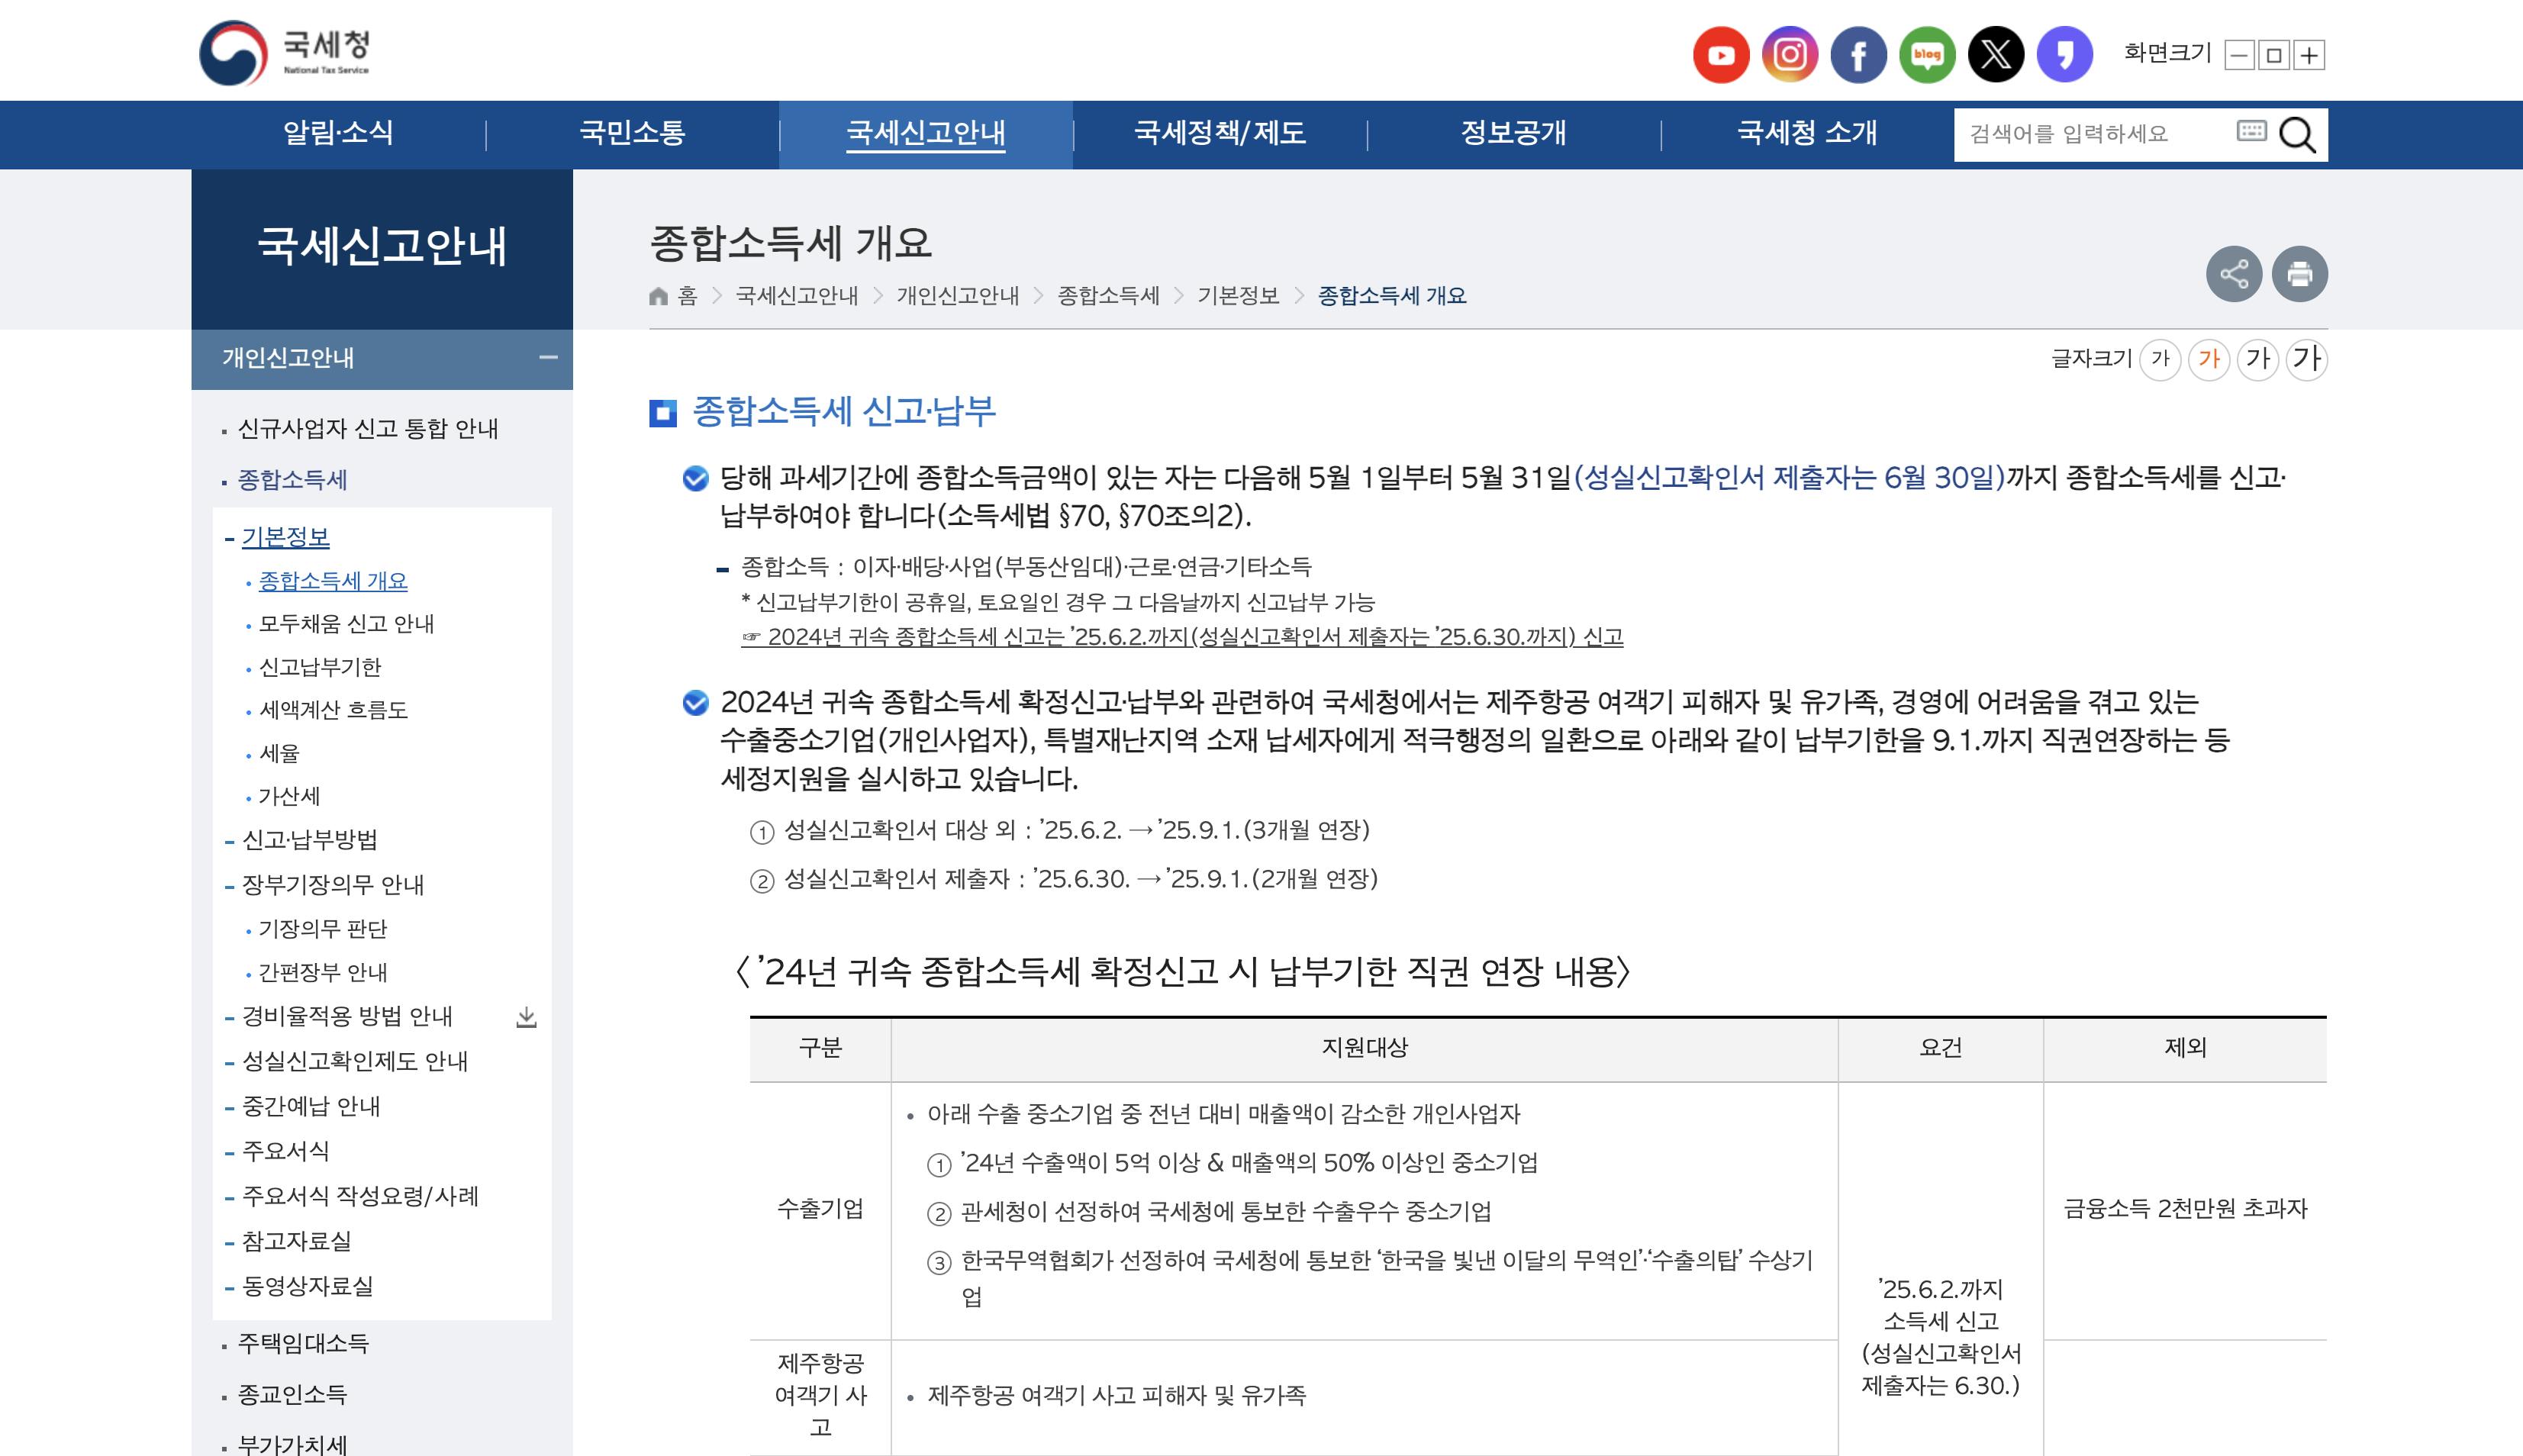Open the YouTube channel icon
This screenshot has height=1456, width=2523.
click(x=1720, y=54)
